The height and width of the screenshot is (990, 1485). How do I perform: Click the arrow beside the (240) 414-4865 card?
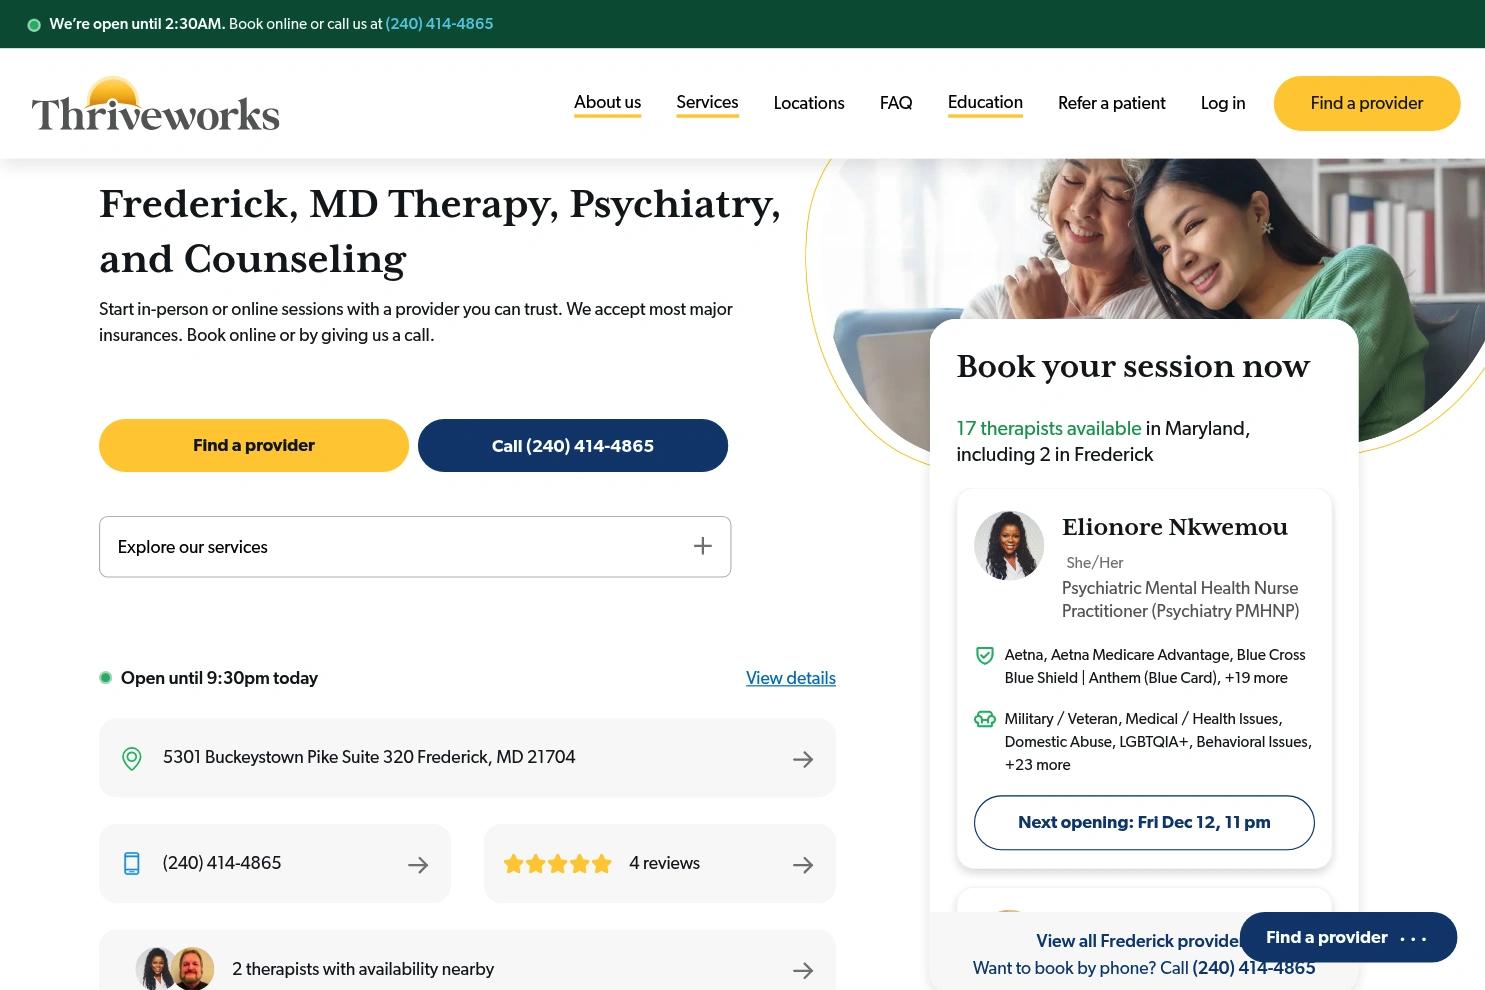[418, 865]
